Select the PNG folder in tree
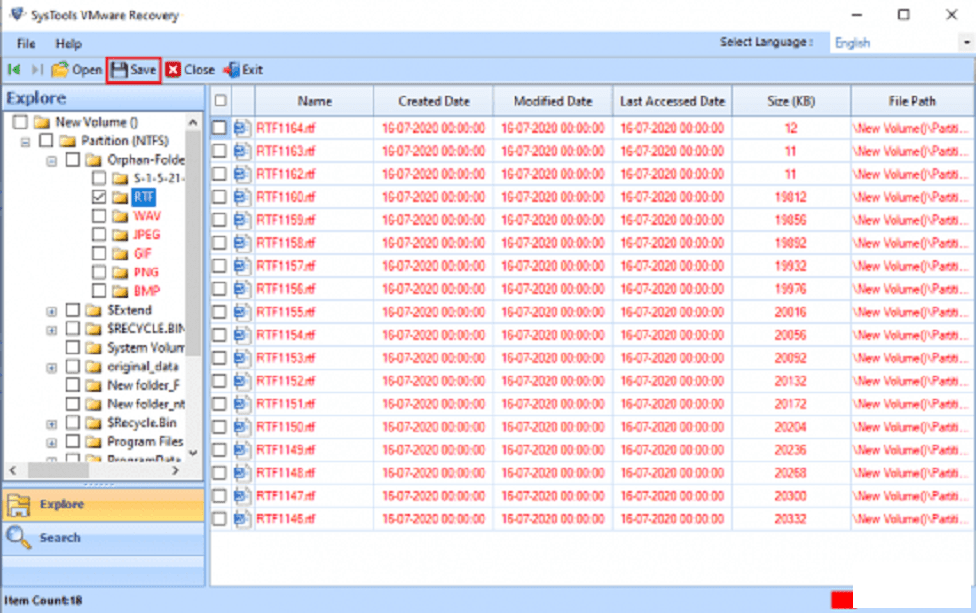Viewport: 976px width, 613px height. pyautogui.click(x=146, y=272)
